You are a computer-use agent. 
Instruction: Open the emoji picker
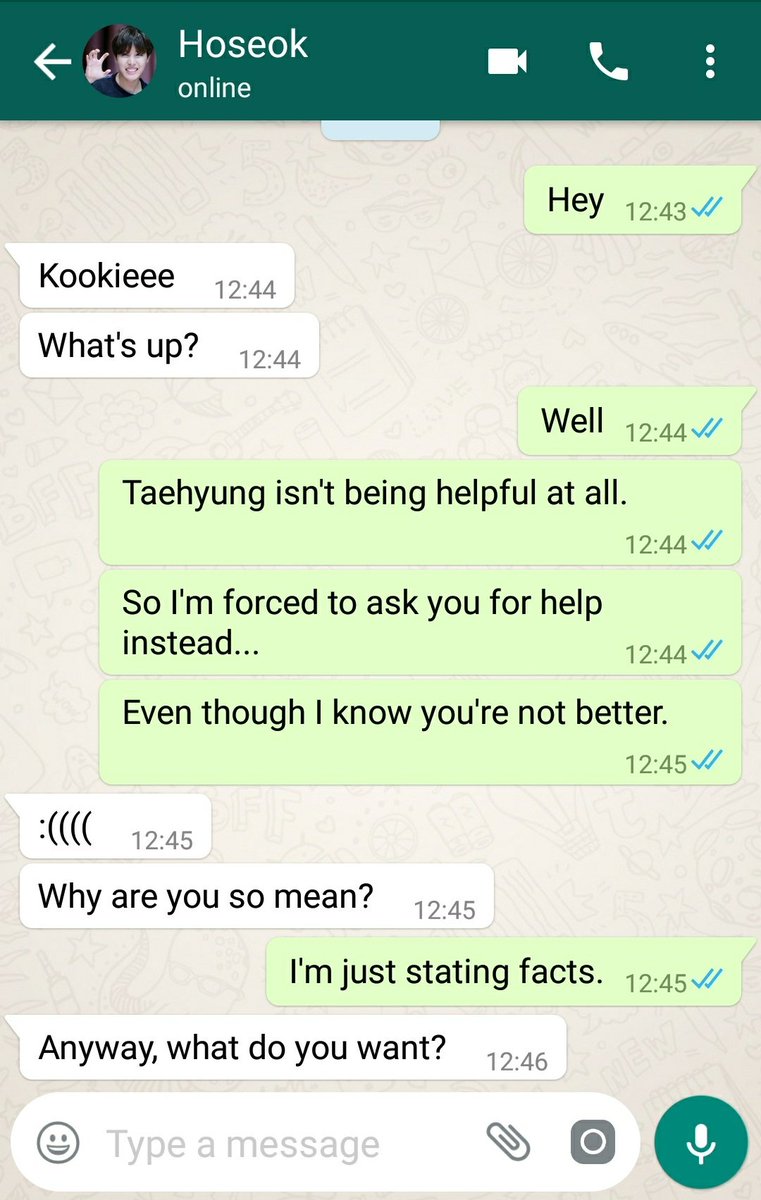tap(58, 1142)
